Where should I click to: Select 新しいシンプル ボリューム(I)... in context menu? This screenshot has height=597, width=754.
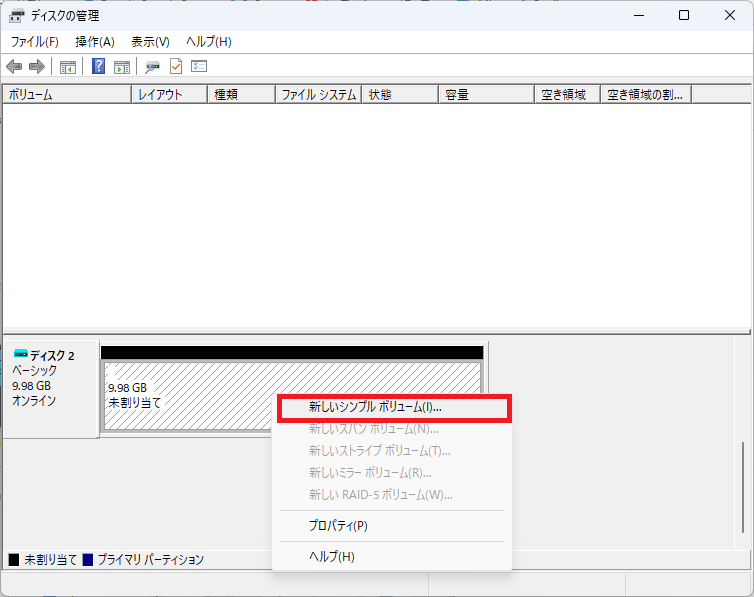(x=394, y=408)
